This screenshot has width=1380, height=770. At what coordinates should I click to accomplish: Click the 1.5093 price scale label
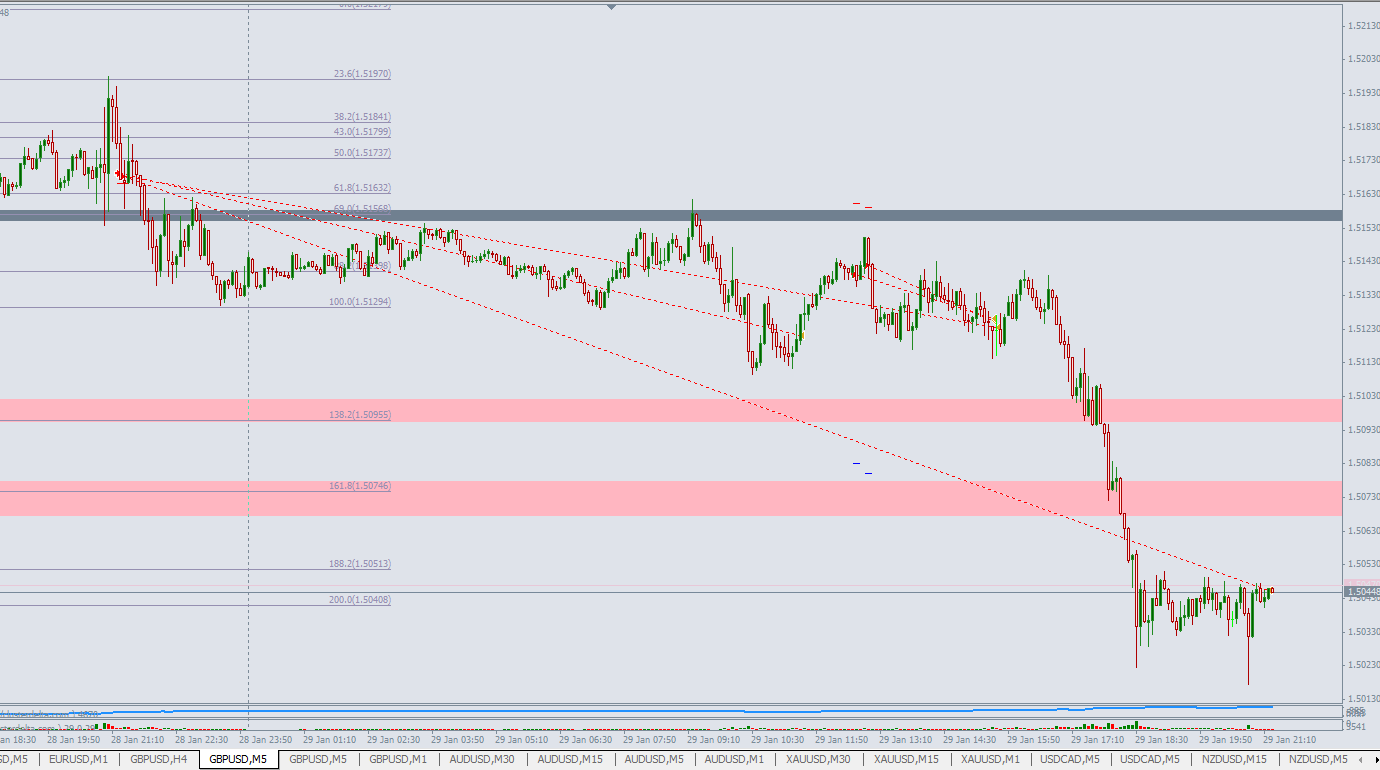[1364, 430]
